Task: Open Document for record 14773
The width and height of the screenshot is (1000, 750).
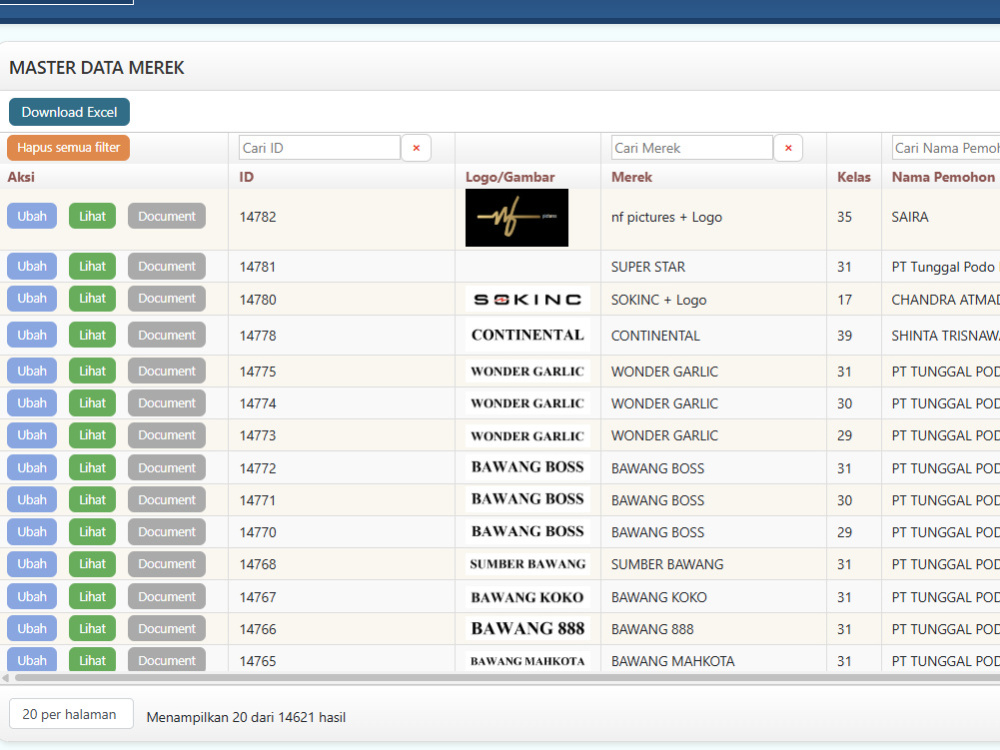Action: tap(167, 435)
